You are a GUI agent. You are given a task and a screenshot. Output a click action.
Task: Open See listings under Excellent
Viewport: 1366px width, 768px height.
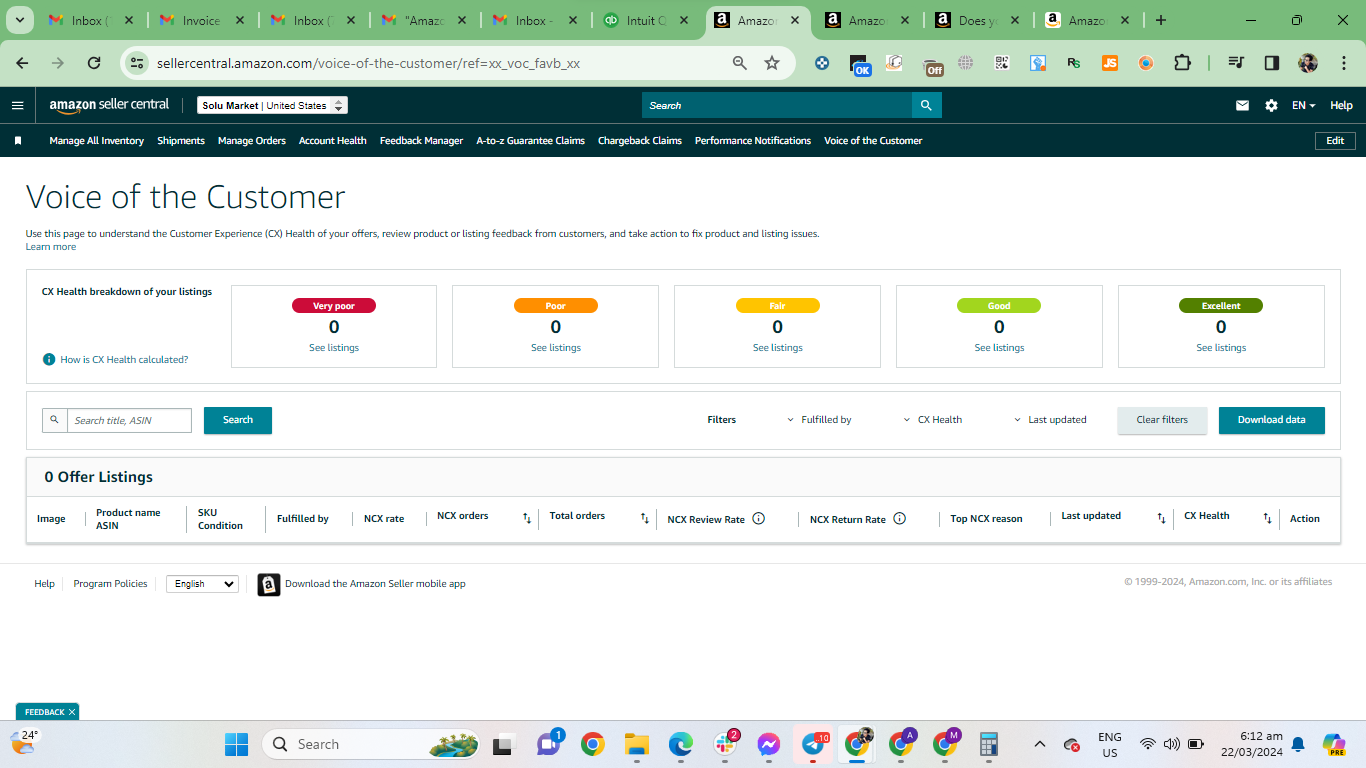[1221, 348]
